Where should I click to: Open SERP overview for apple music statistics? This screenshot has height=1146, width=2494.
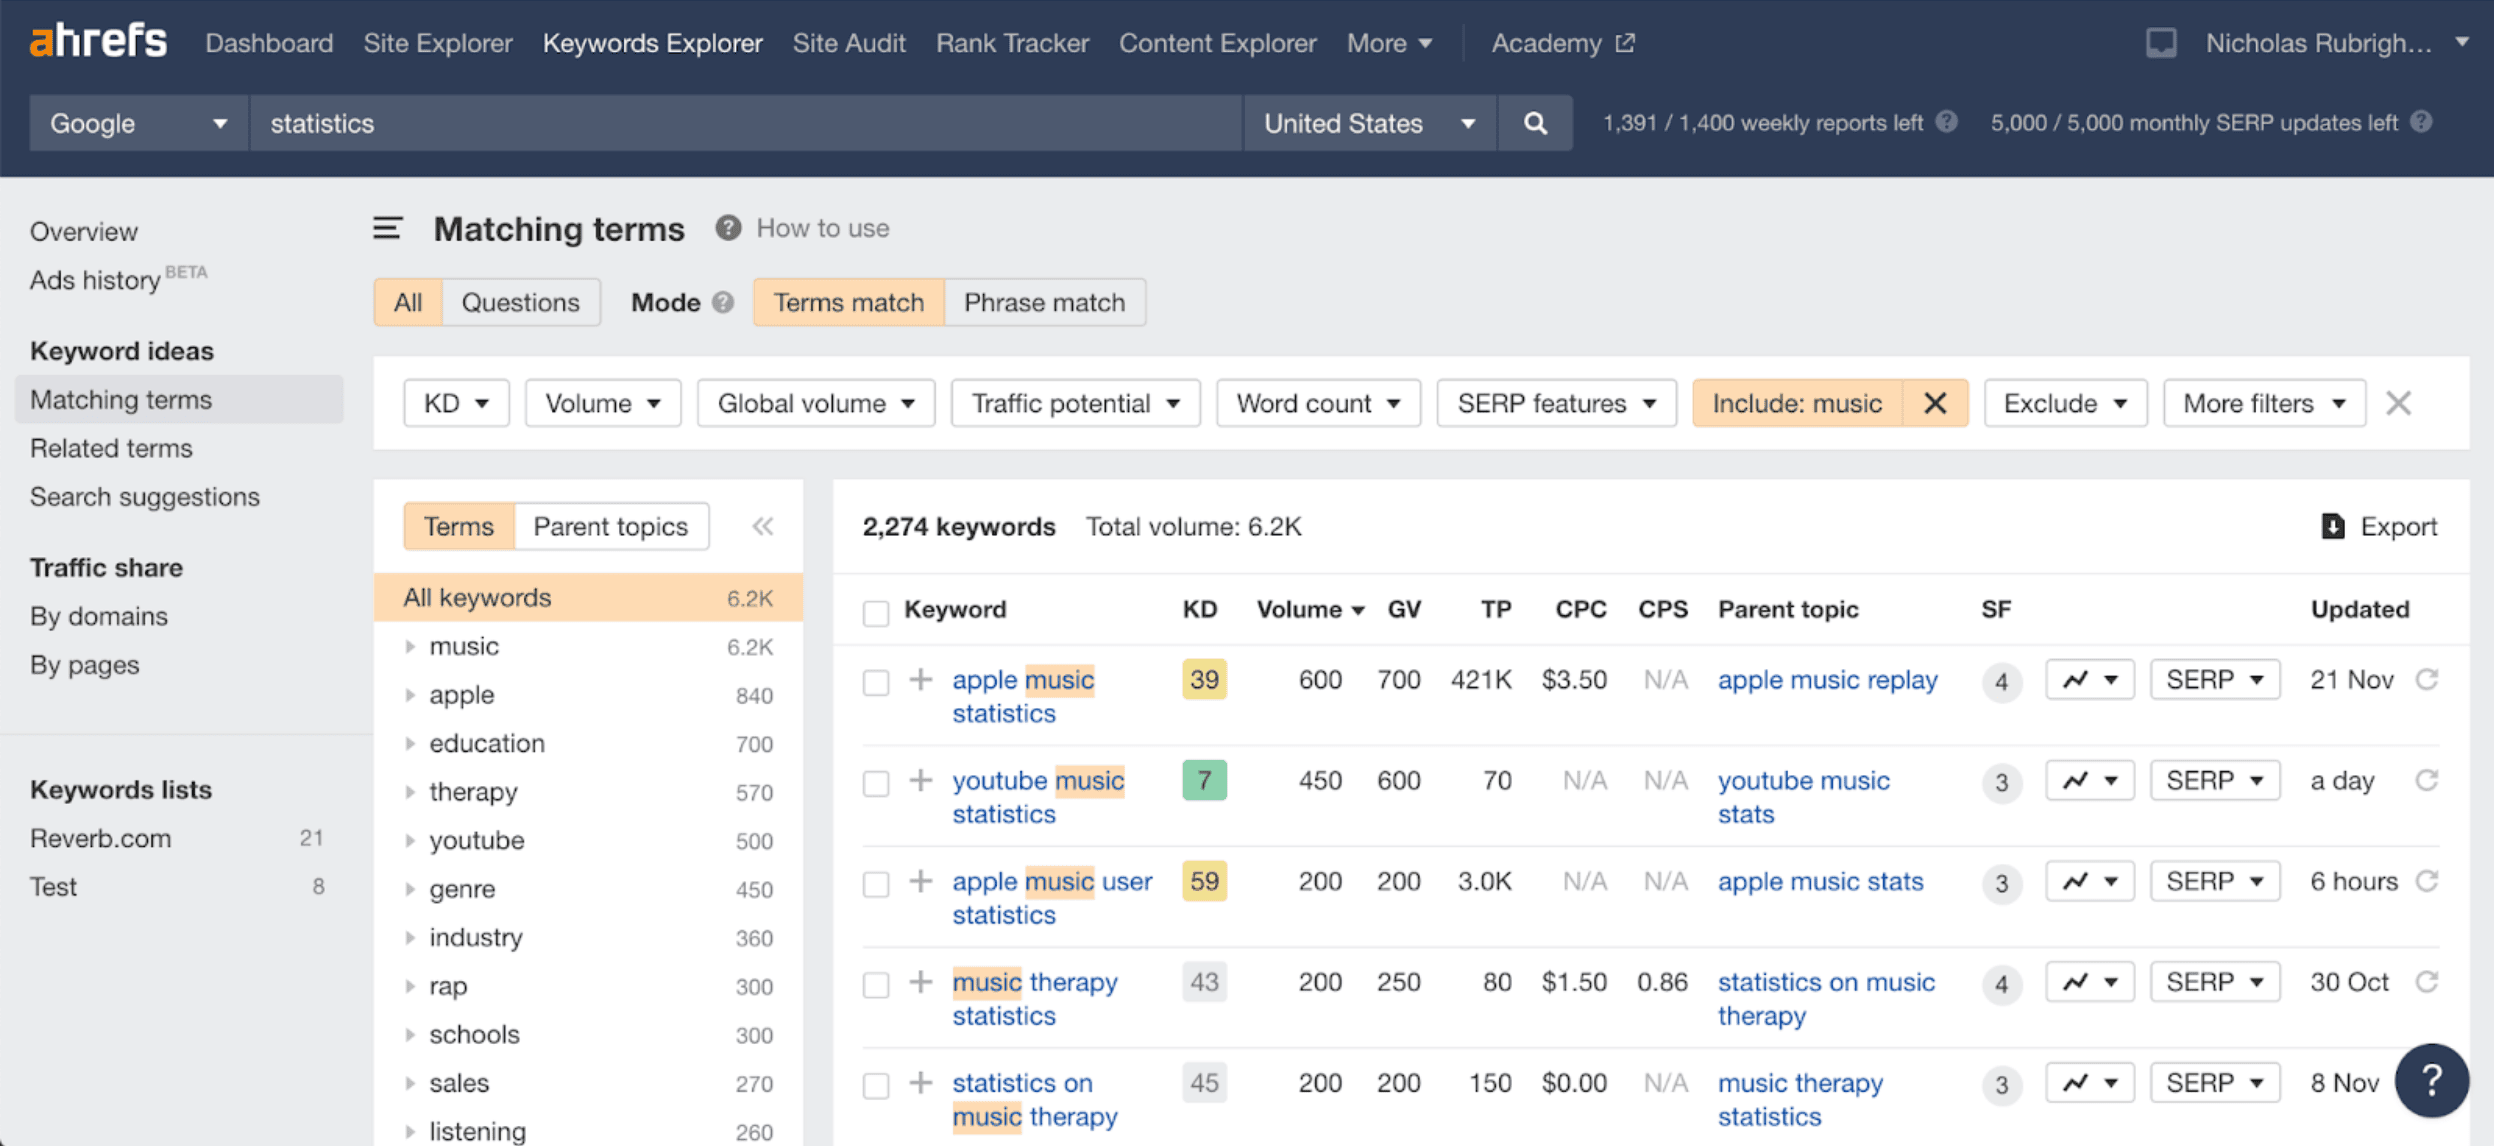(x=2214, y=680)
